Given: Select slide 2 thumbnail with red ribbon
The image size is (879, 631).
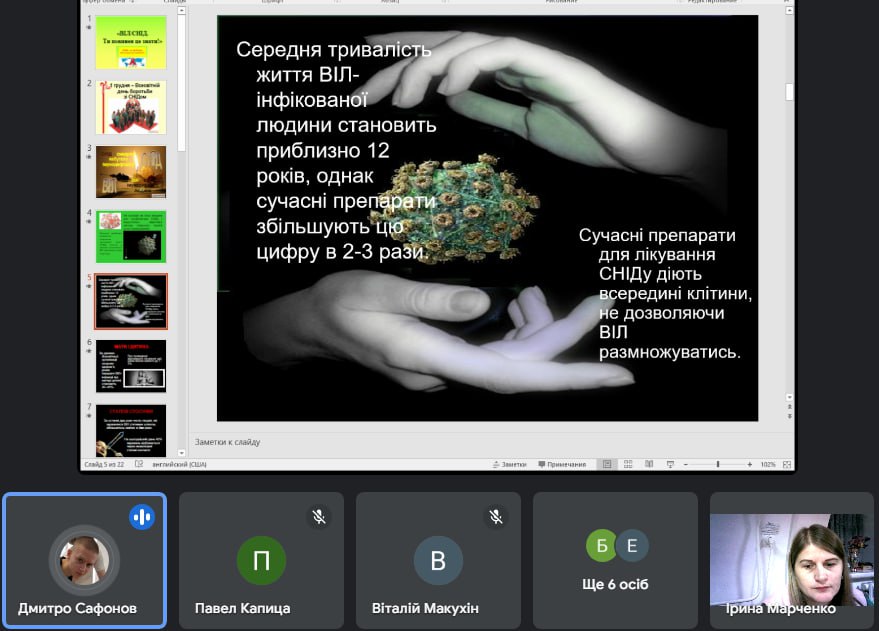Looking at the screenshot, I should (131, 107).
